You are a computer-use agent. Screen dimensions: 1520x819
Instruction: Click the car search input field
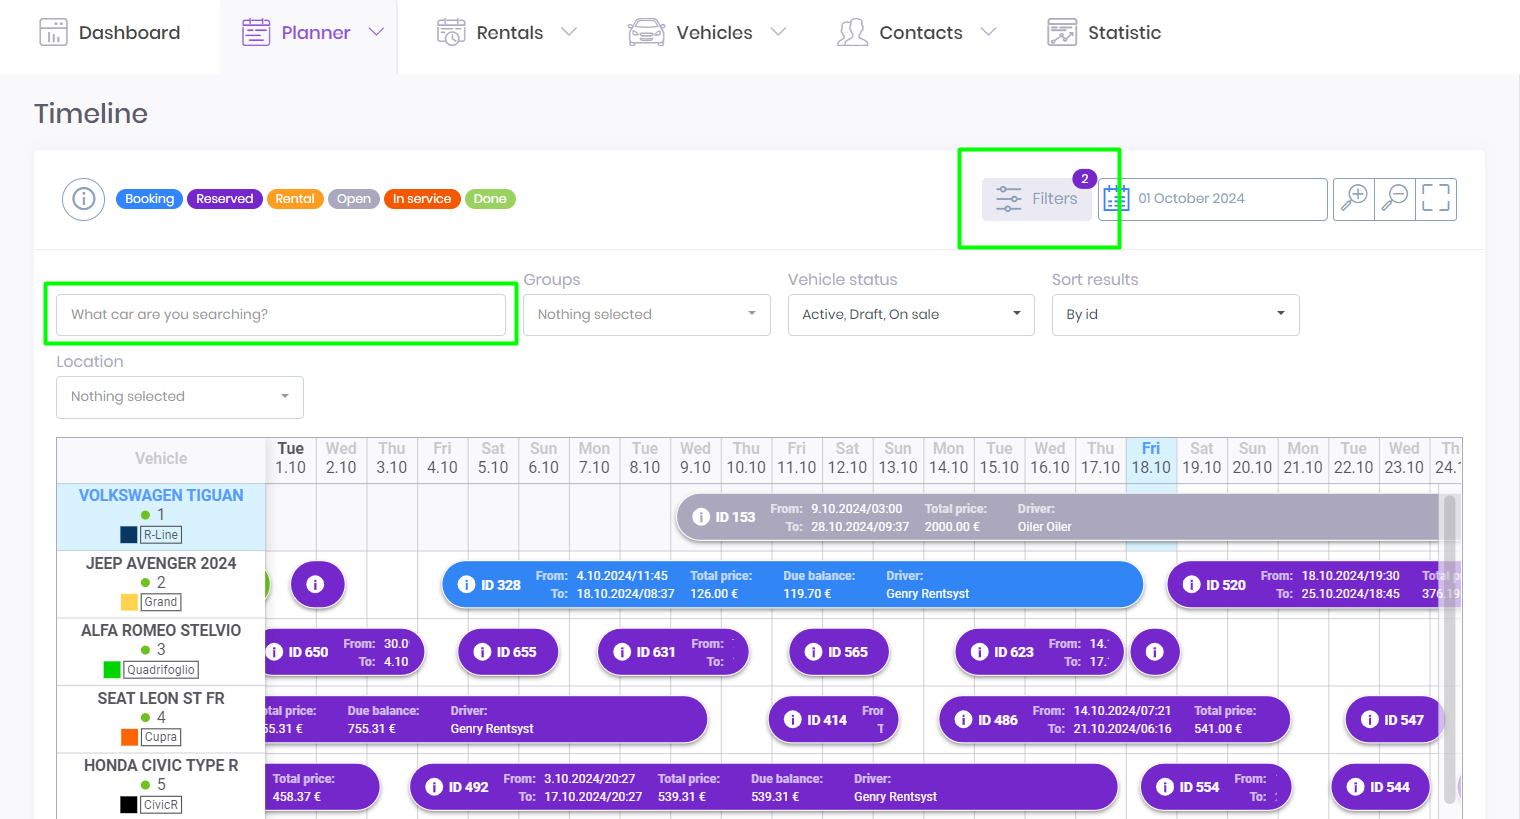[280, 314]
